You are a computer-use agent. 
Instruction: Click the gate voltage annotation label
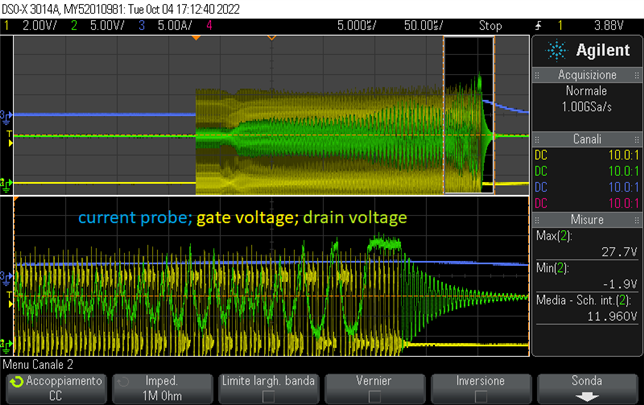click(247, 217)
